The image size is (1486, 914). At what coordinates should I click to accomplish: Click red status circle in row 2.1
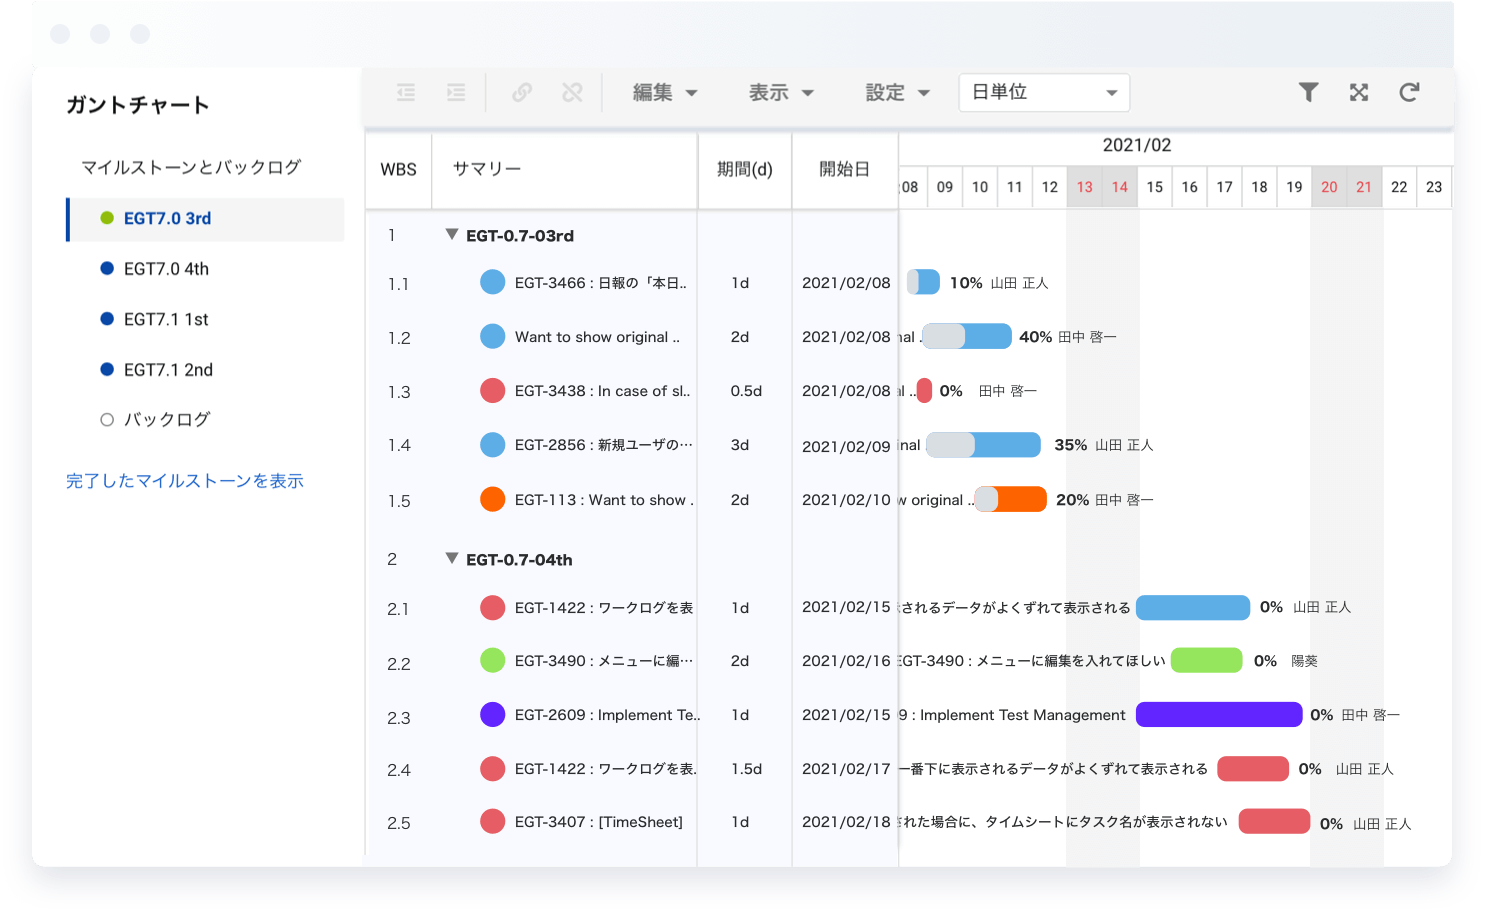492,607
